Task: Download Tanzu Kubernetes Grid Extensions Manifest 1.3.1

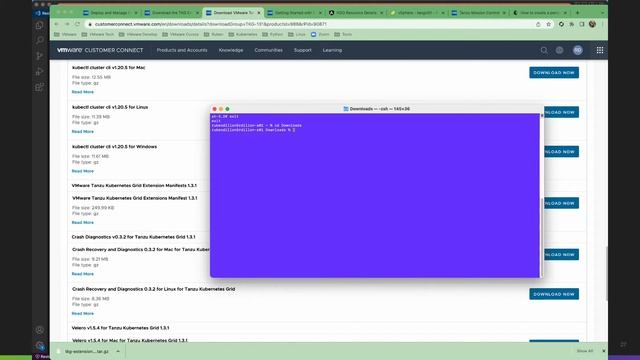Action: click(561, 203)
